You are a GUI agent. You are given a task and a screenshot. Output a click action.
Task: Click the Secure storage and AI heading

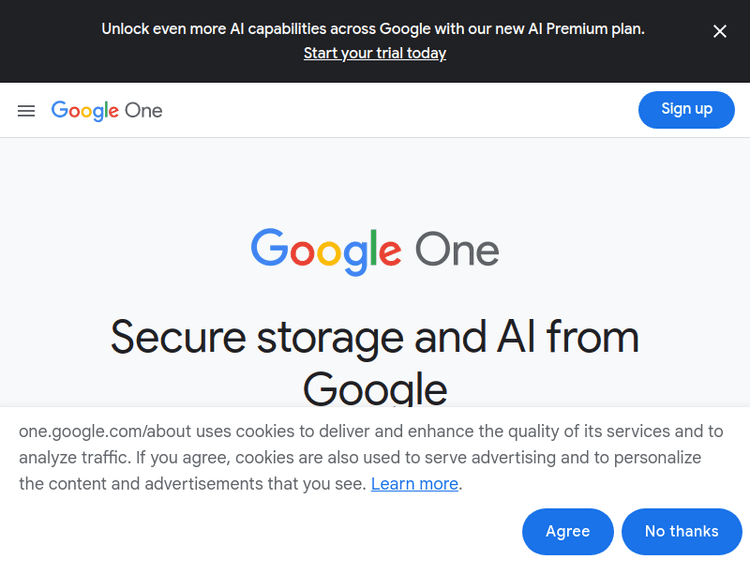click(x=375, y=336)
